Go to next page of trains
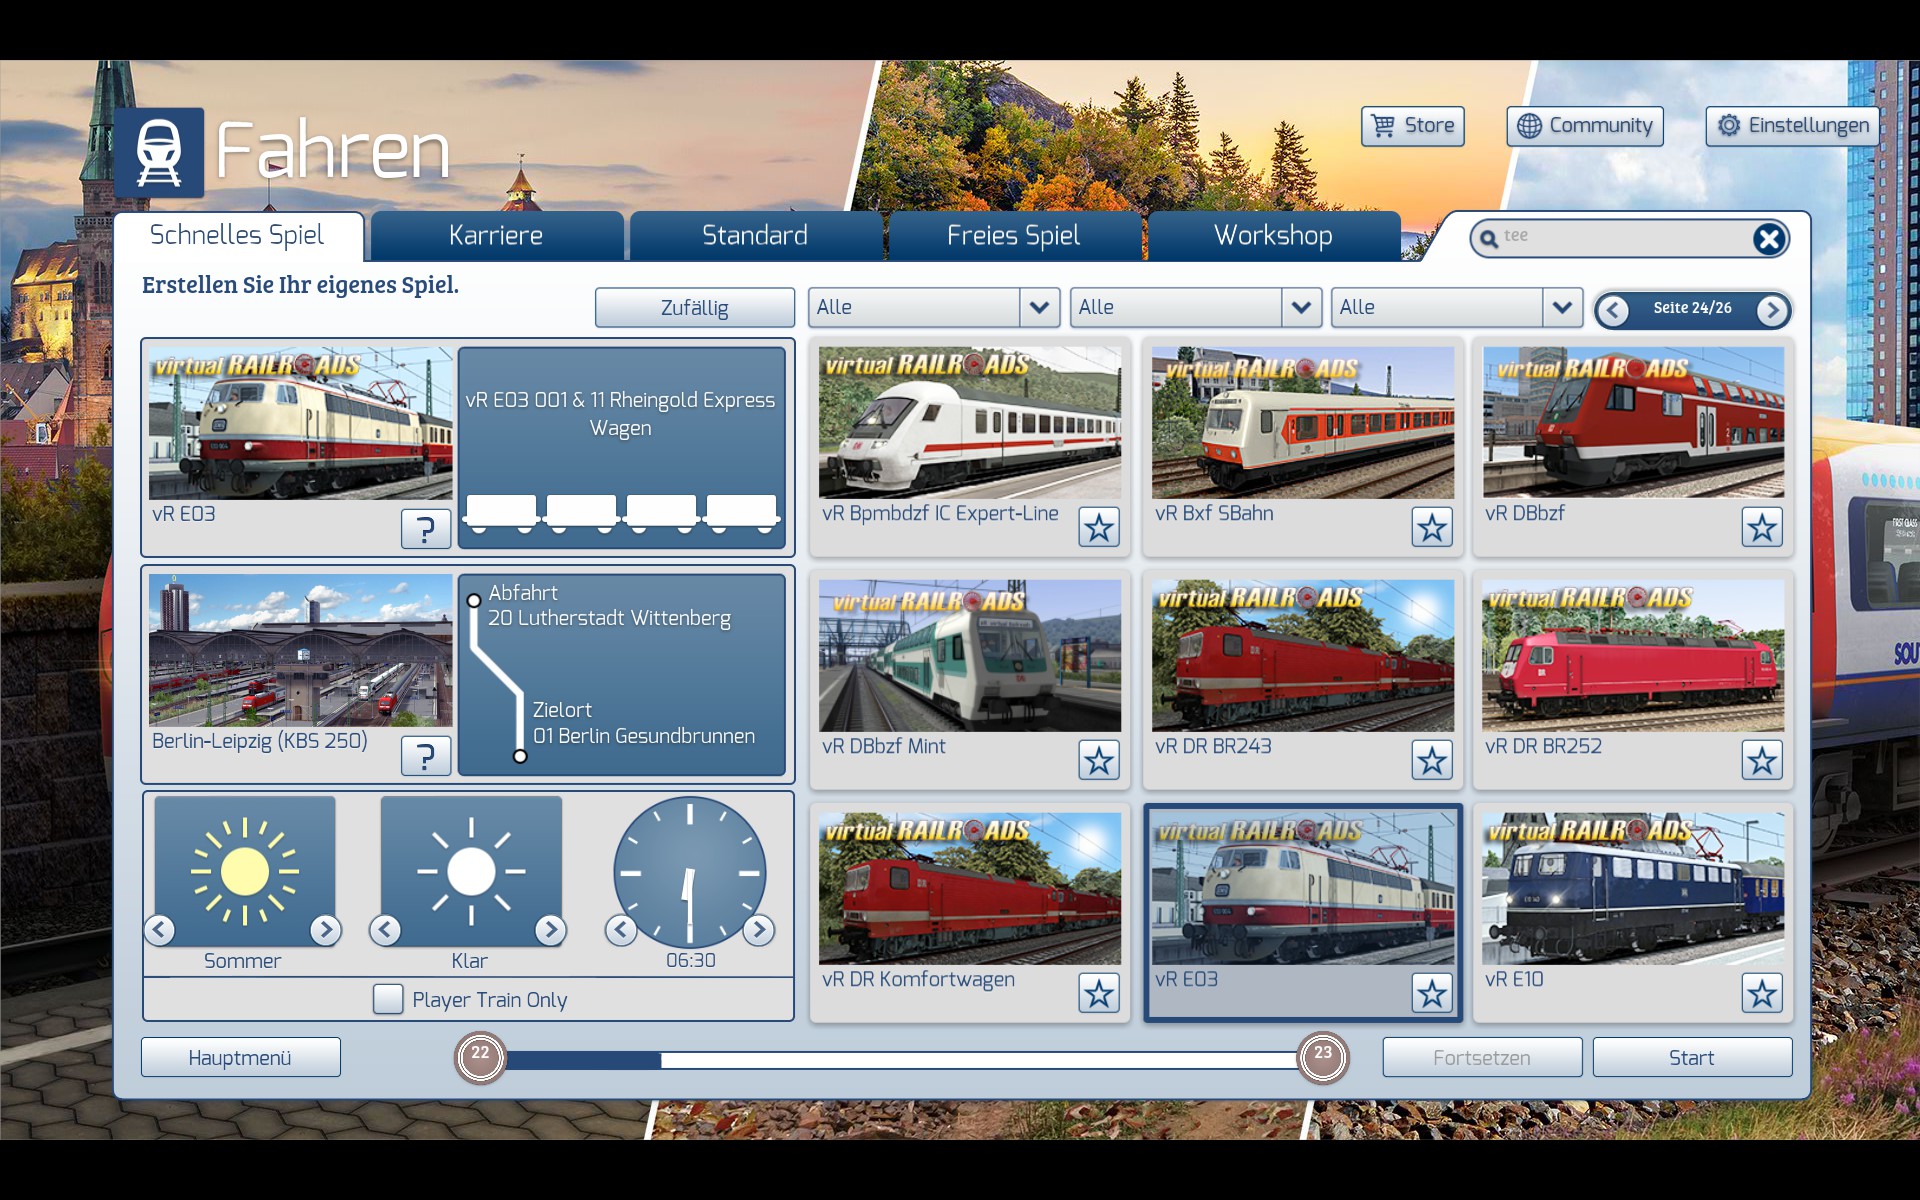The image size is (1920, 1200). pos(1772,310)
